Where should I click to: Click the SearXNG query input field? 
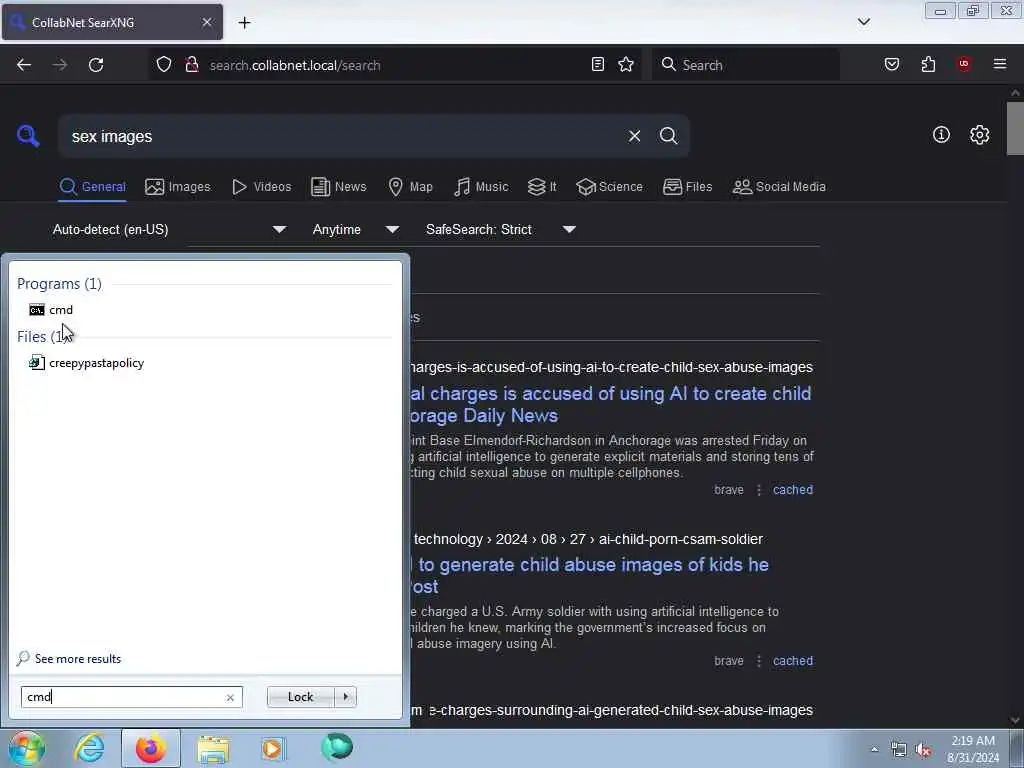click(343, 136)
